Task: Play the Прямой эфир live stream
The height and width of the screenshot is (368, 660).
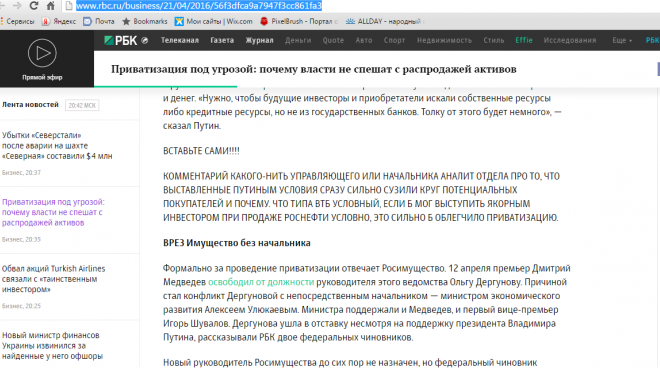Action: 42,53
